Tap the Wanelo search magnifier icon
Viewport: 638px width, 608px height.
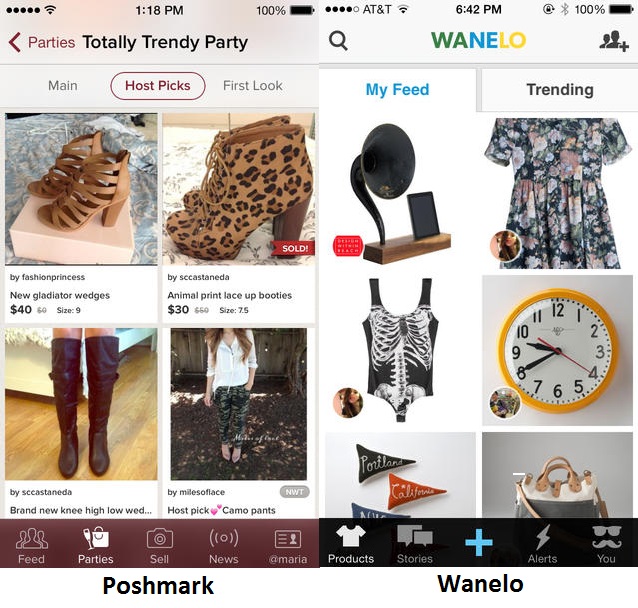pos(338,41)
